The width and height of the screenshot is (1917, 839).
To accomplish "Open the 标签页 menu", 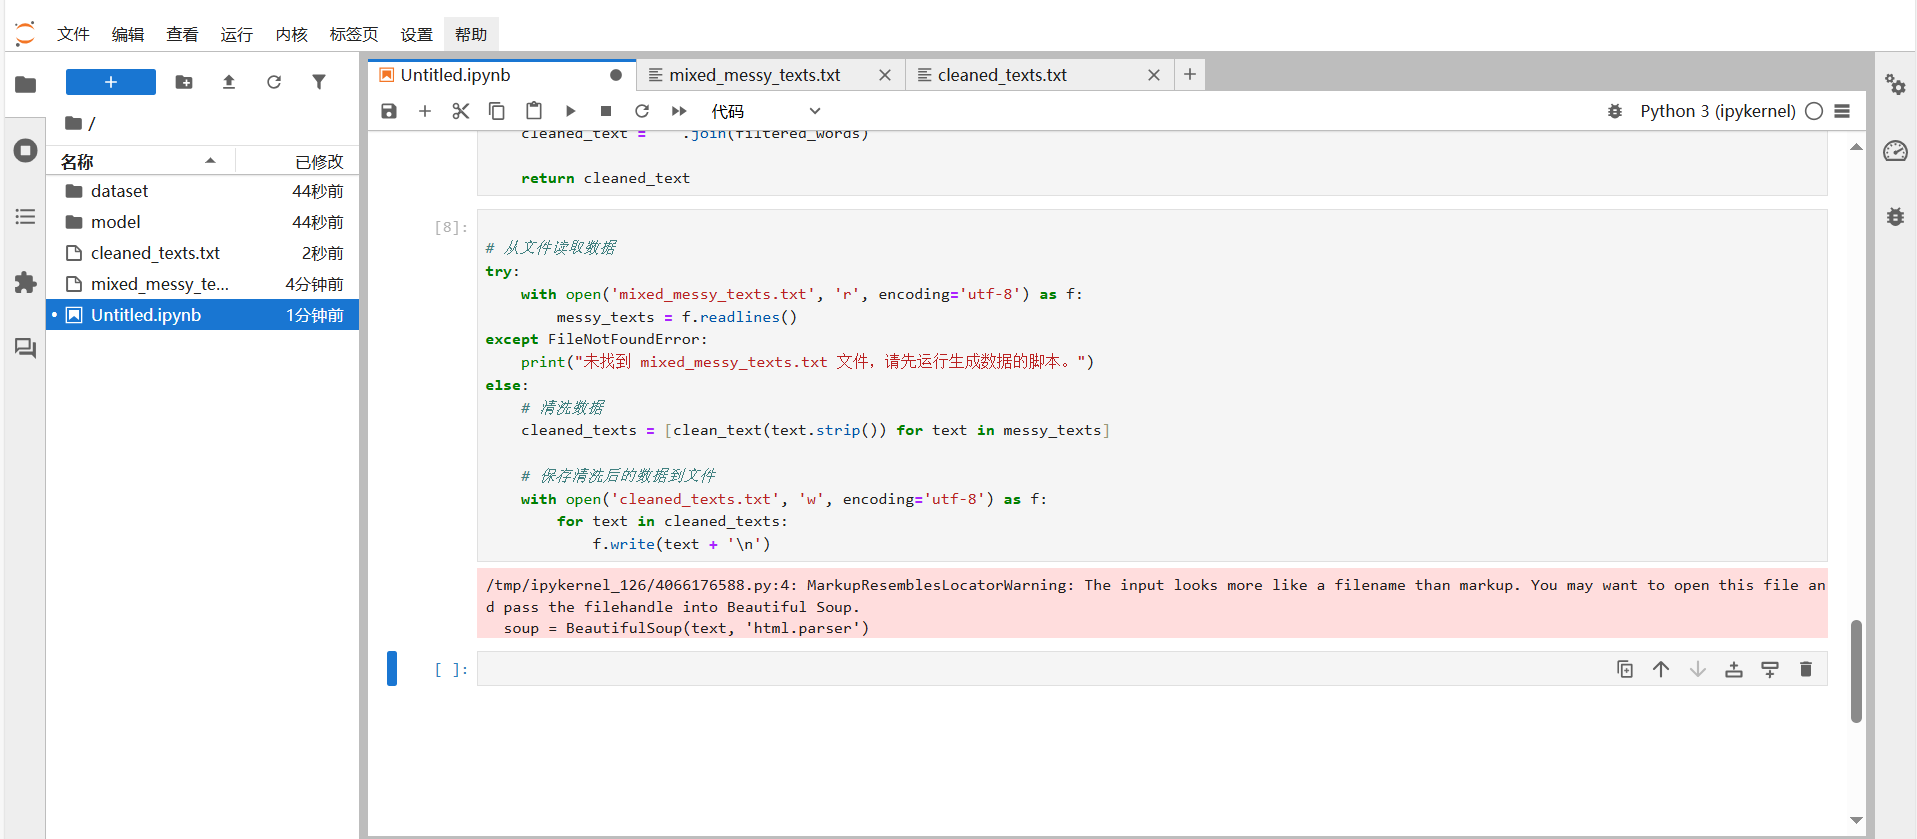I will click(x=354, y=34).
